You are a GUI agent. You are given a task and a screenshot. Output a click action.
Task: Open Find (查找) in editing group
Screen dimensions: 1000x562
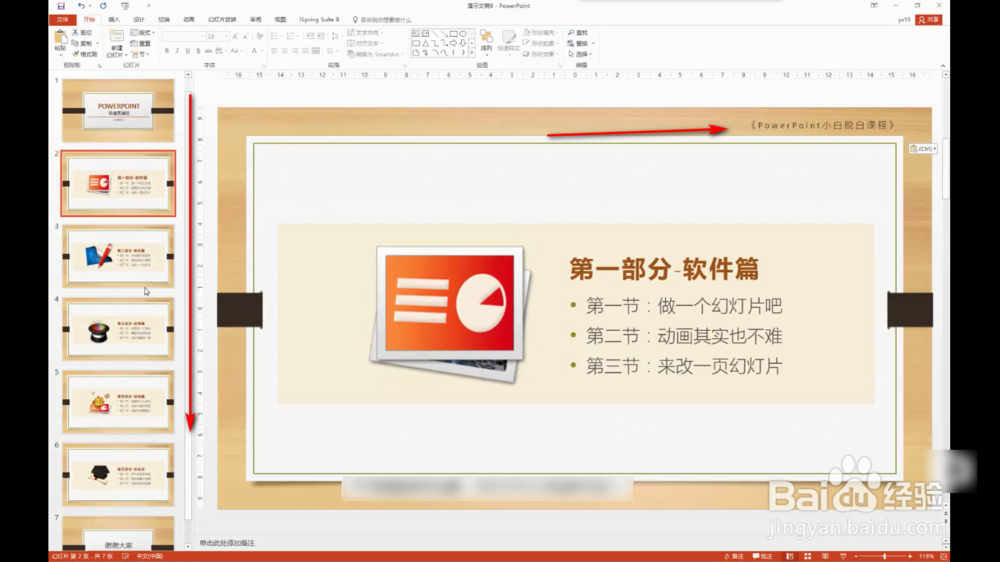(x=578, y=33)
